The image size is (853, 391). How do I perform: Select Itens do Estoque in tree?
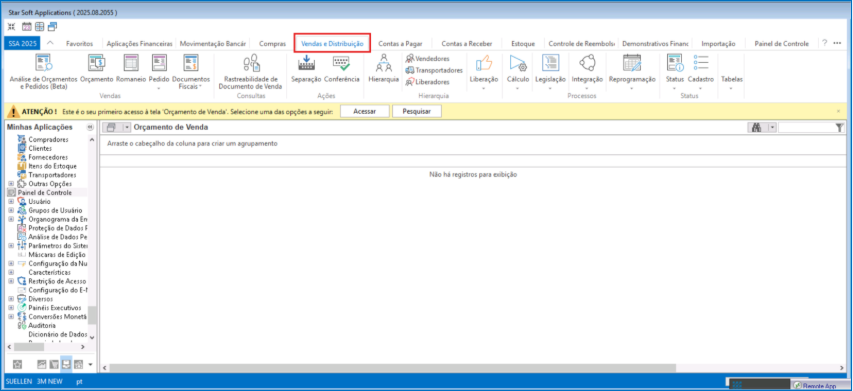(52, 166)
